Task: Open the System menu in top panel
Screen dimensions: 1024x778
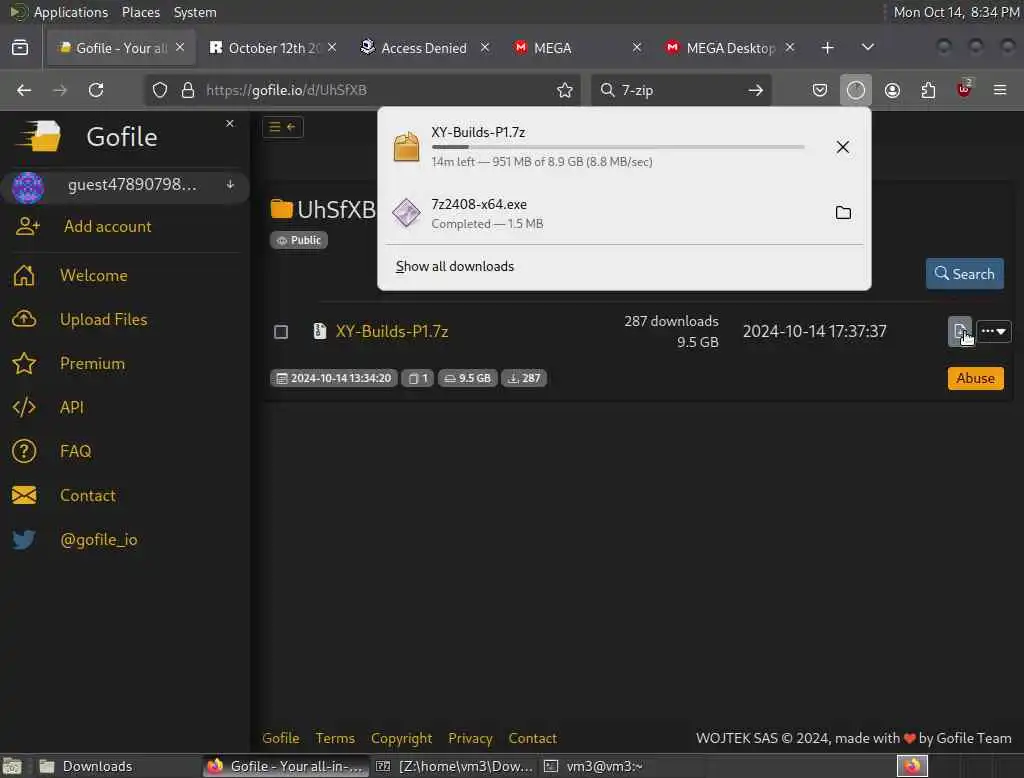Action: pos(195,12)
